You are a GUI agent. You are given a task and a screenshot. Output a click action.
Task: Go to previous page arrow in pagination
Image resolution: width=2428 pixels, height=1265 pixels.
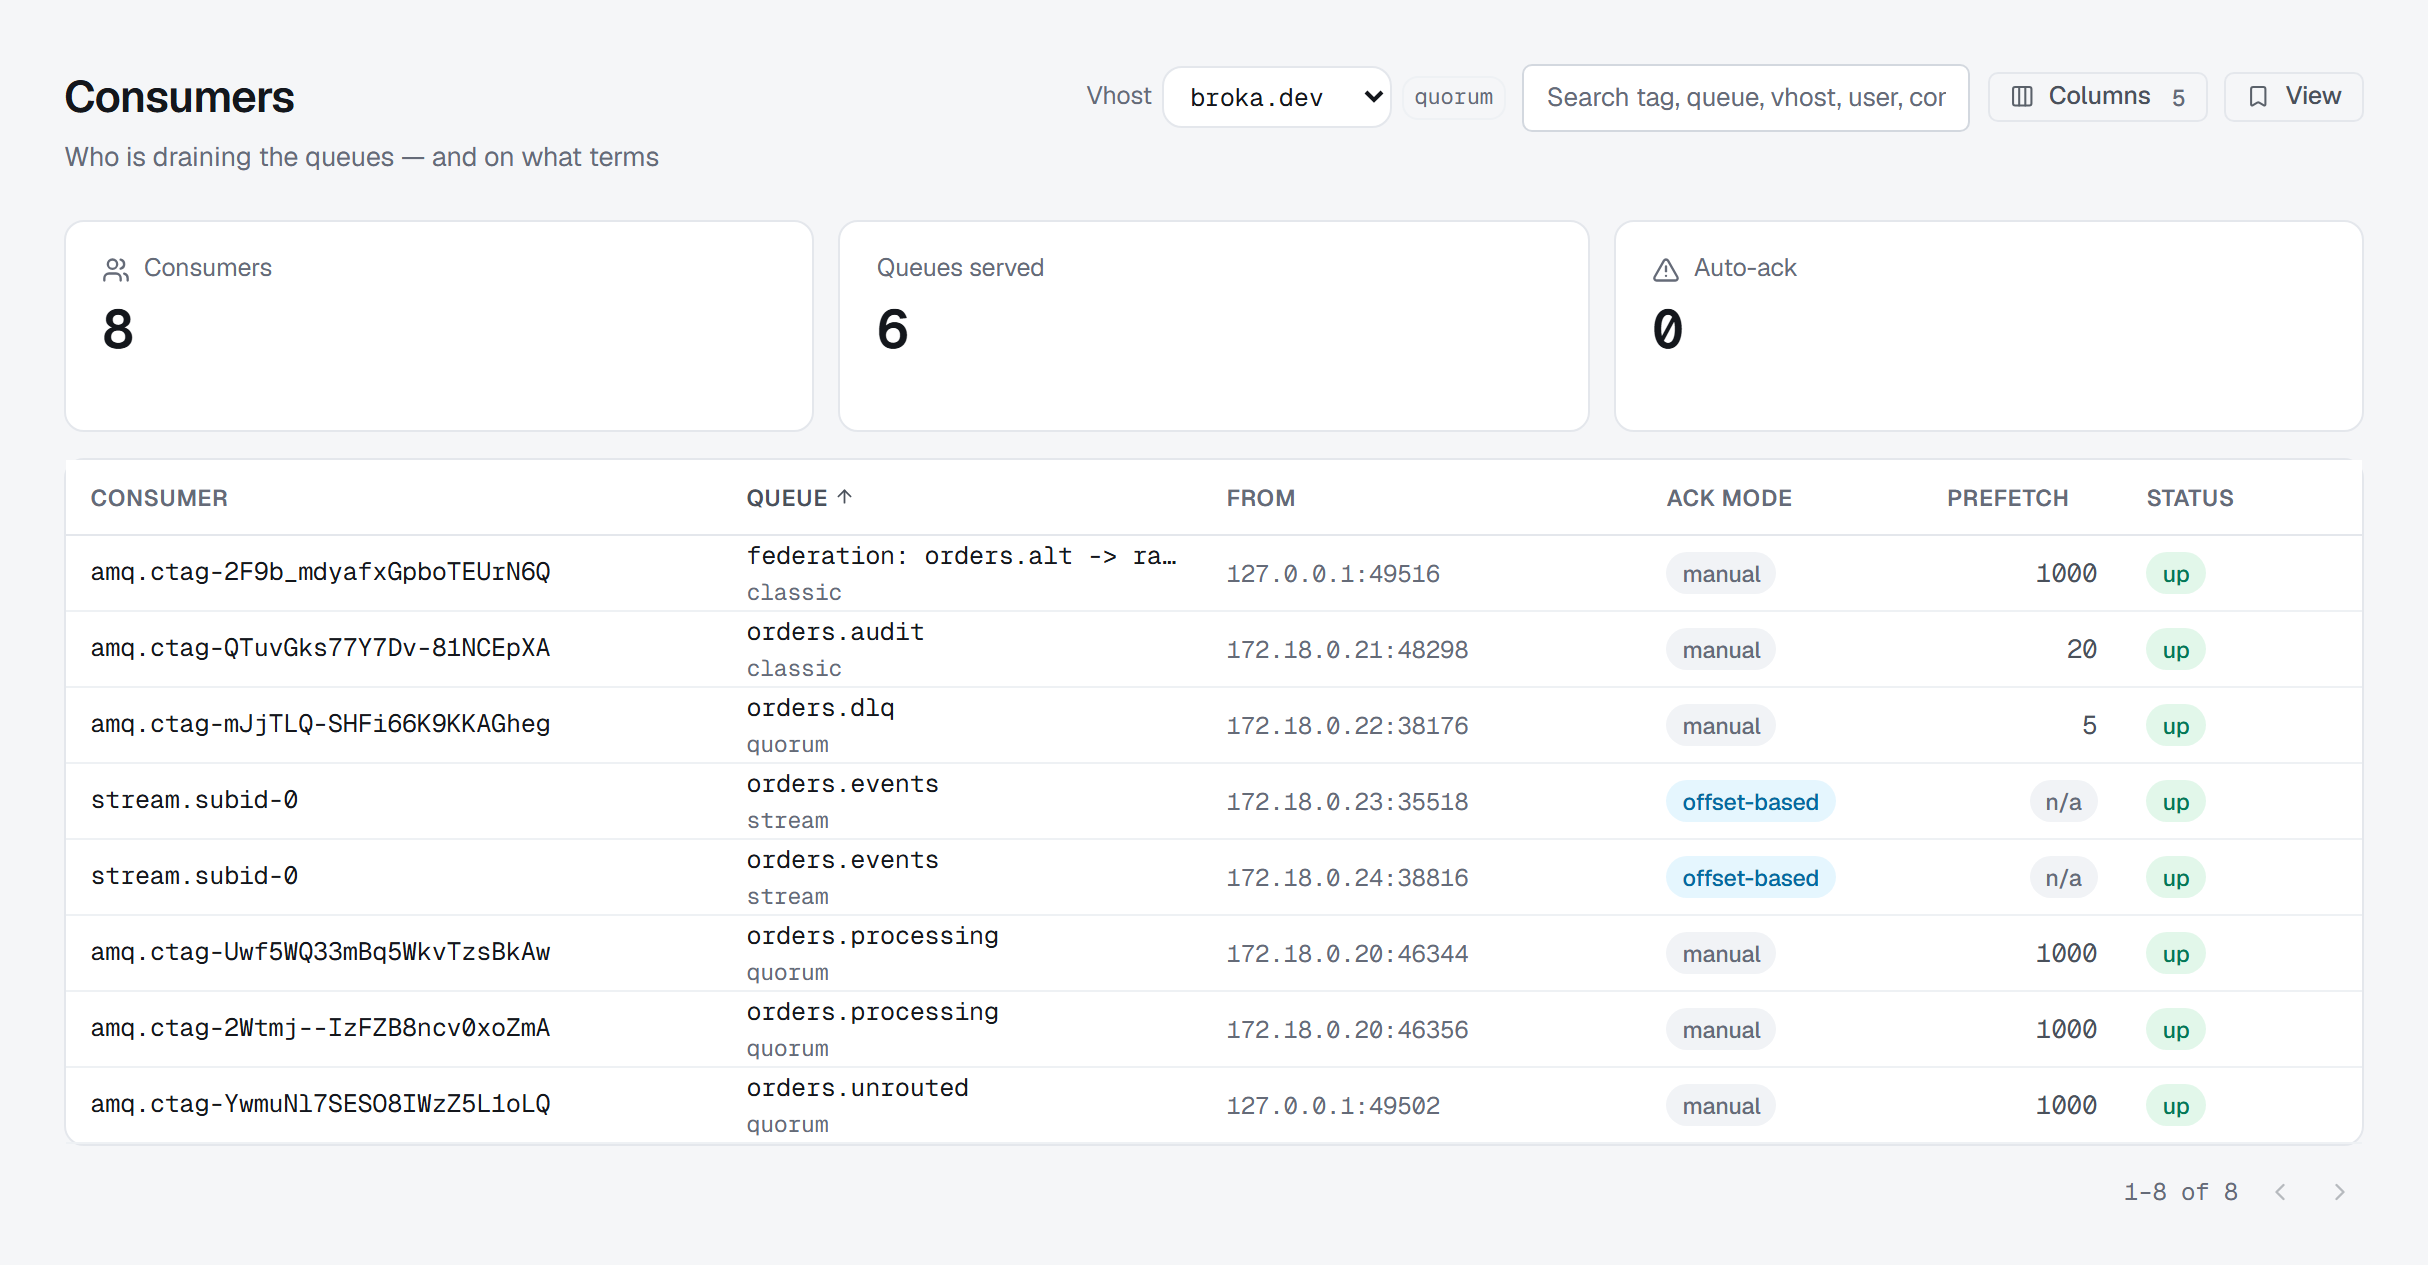pos(2280,1192)
